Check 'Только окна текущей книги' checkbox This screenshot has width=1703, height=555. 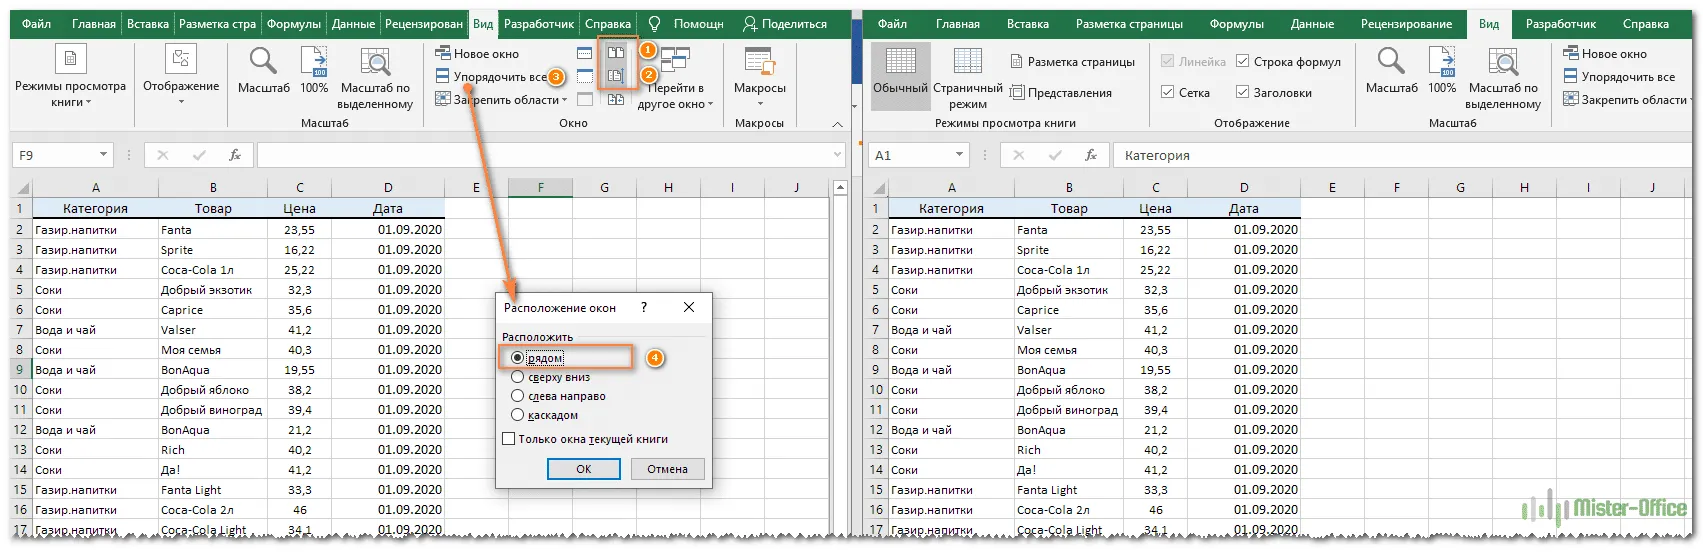pyautogui.click(x=509, y=439)
